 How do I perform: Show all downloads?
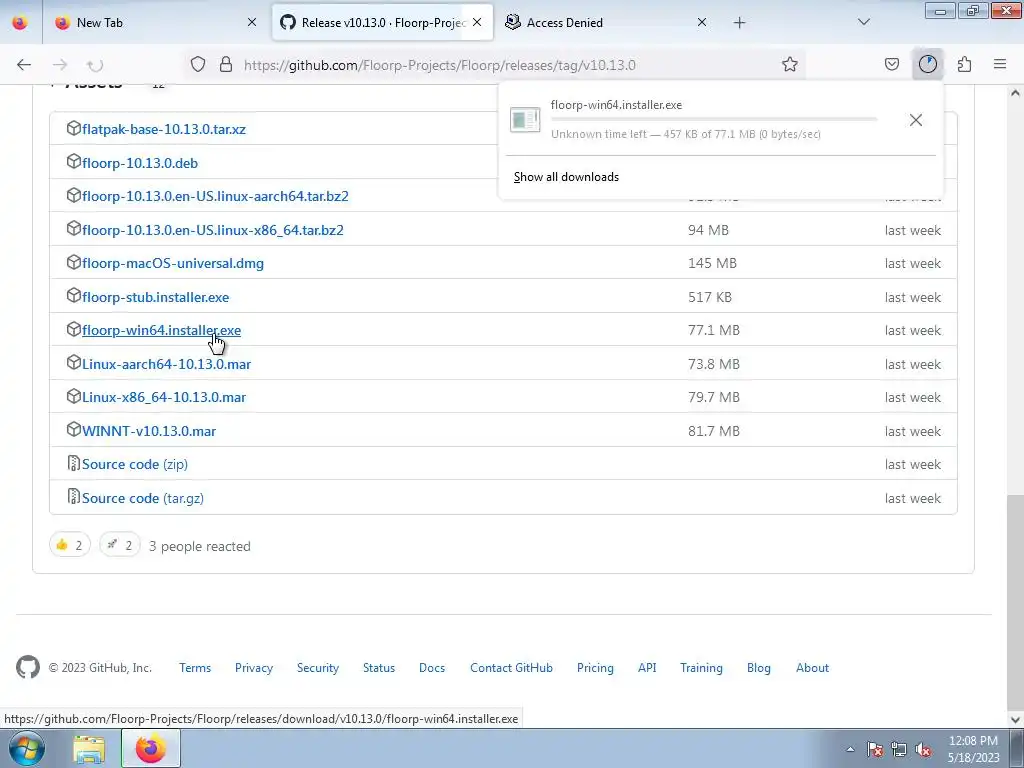coord(566,177)
